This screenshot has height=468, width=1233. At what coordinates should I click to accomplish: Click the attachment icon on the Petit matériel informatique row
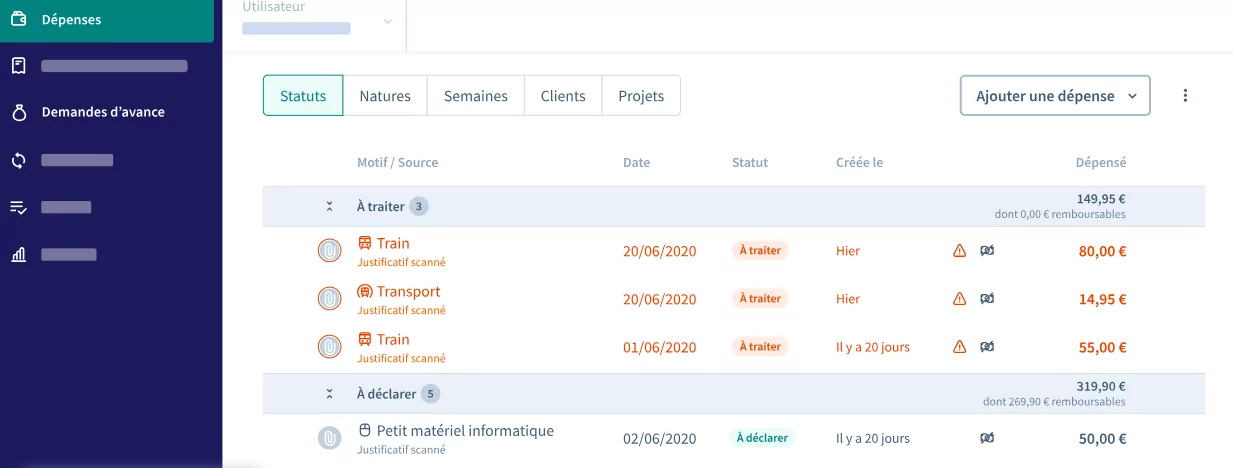pos(329,438)
